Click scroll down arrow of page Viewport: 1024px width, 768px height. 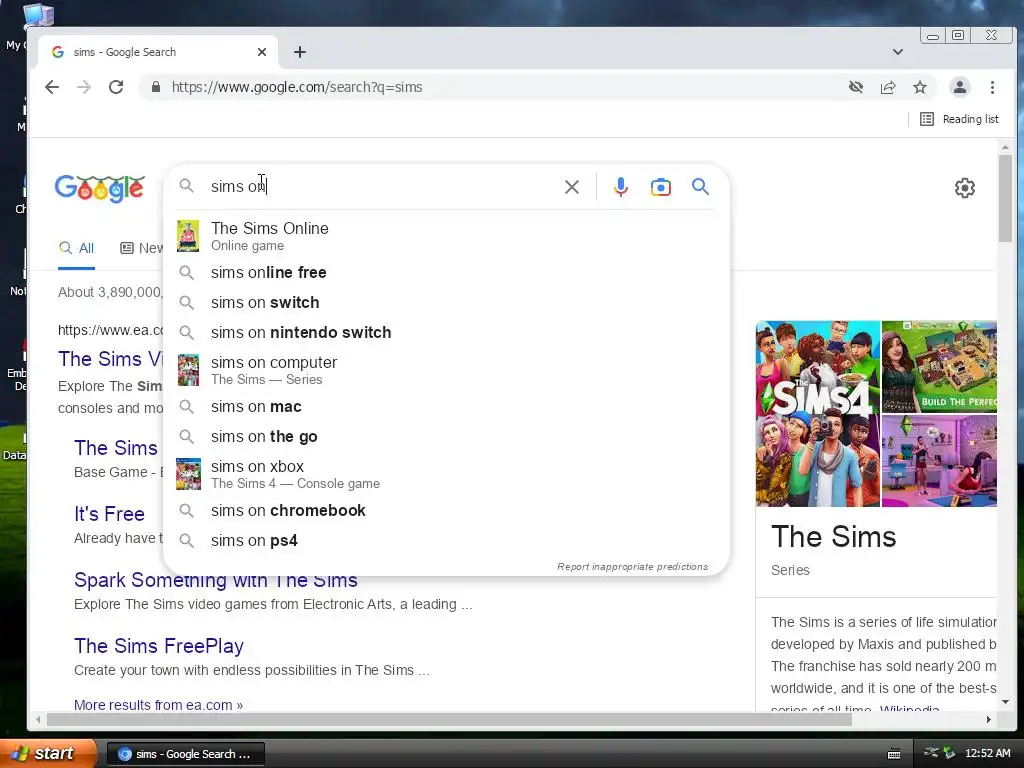click(1005, 702)
